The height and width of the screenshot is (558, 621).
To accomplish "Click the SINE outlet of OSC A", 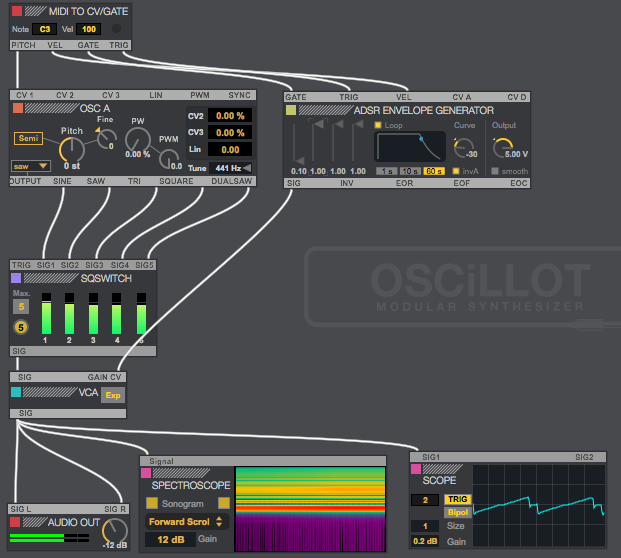I will [x=62, y=181].
